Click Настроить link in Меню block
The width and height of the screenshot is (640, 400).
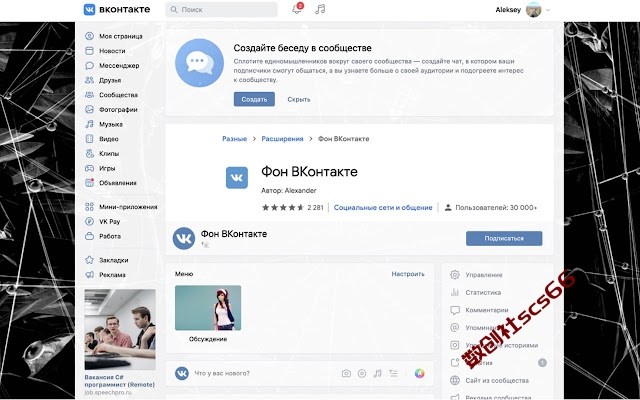click(x=408, y=274)
